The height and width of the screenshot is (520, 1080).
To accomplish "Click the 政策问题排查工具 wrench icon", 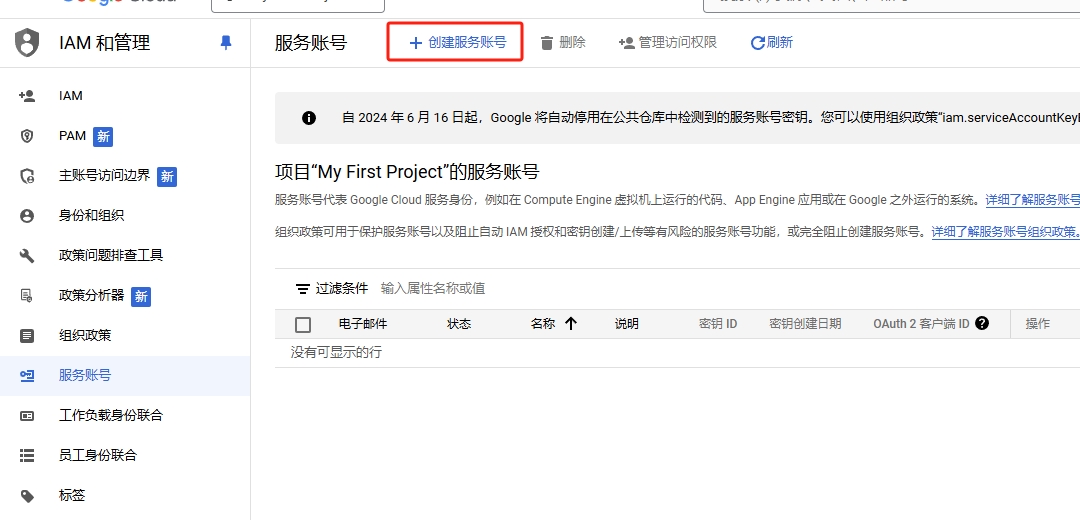I will [x=27, y=256].
